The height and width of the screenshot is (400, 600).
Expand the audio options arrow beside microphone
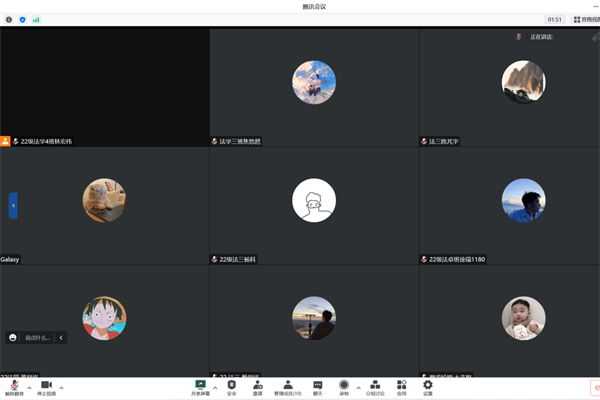[x=29, y=387]
